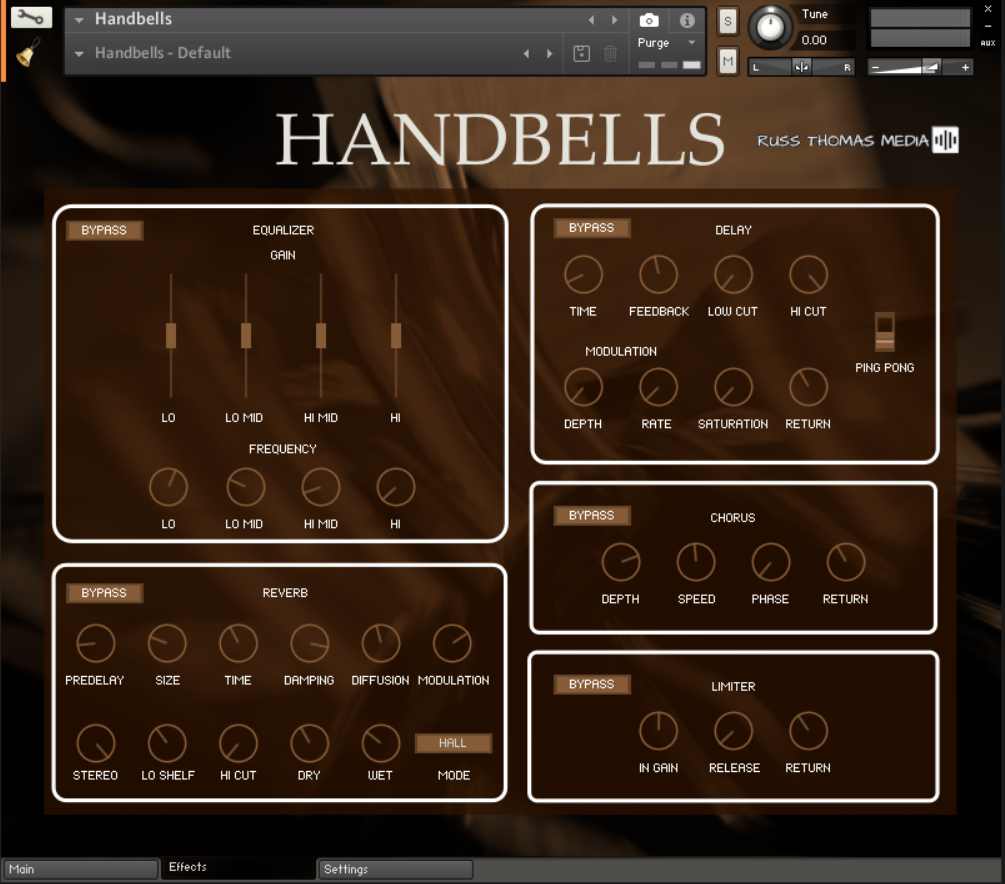Click the Delay modulation Rate knob
Viewport: 1005px width, 884px height.
click(x=658, y=387)
